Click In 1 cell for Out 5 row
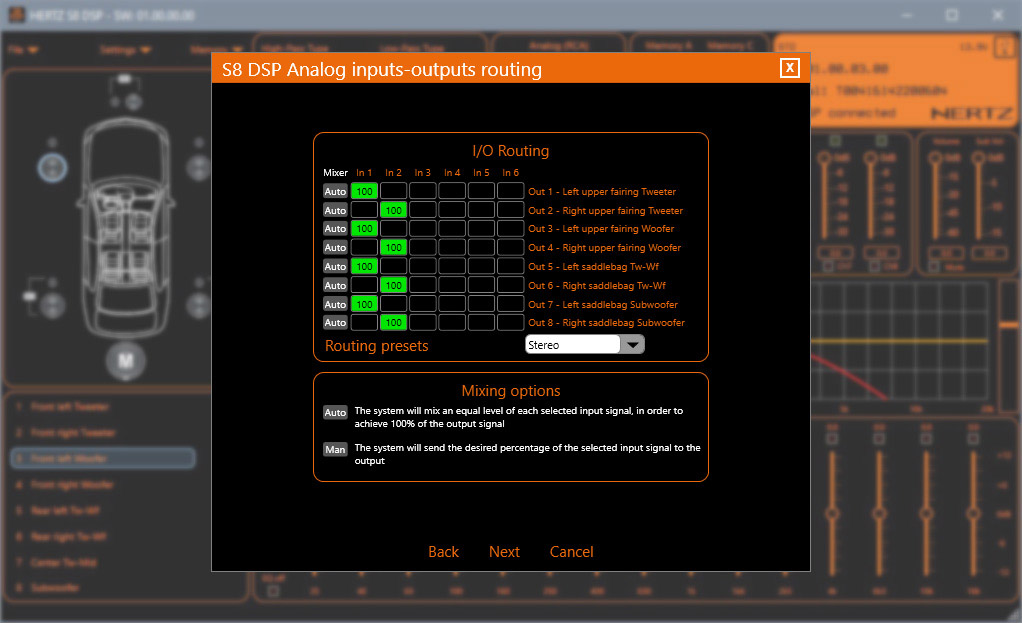The width and height of the screenshot is (1022, 623). [x=364, y=266]
